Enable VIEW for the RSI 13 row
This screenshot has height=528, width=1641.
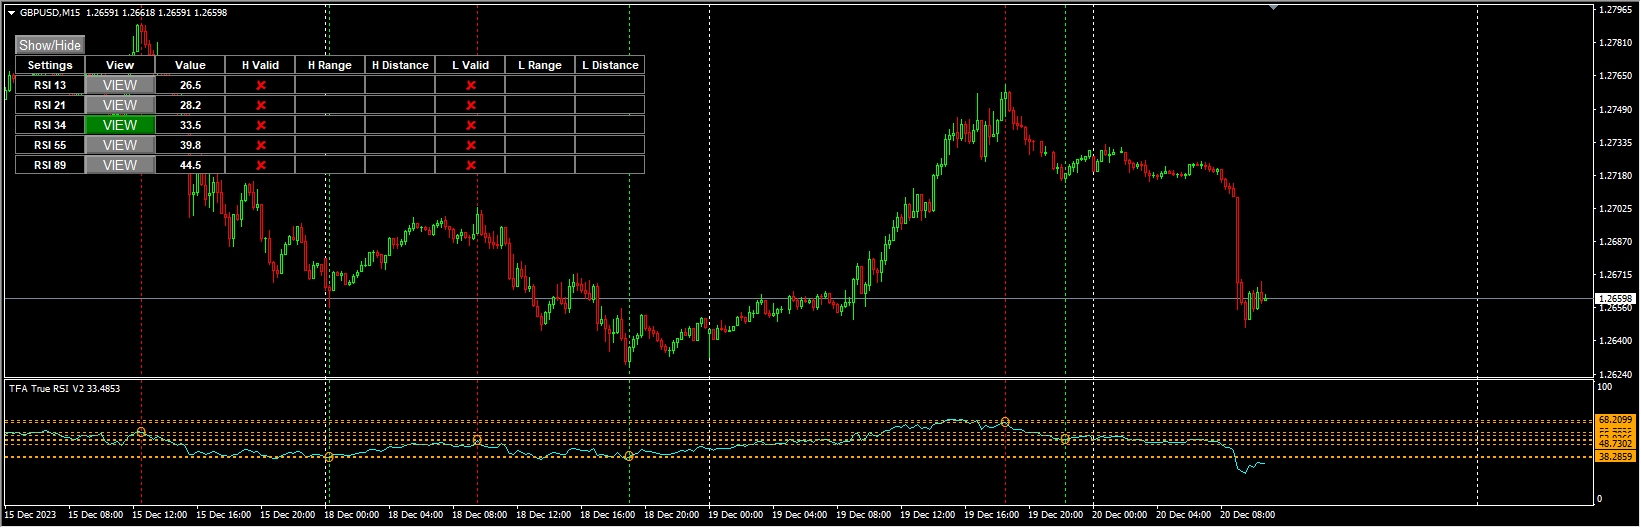(x=120, y=85)
